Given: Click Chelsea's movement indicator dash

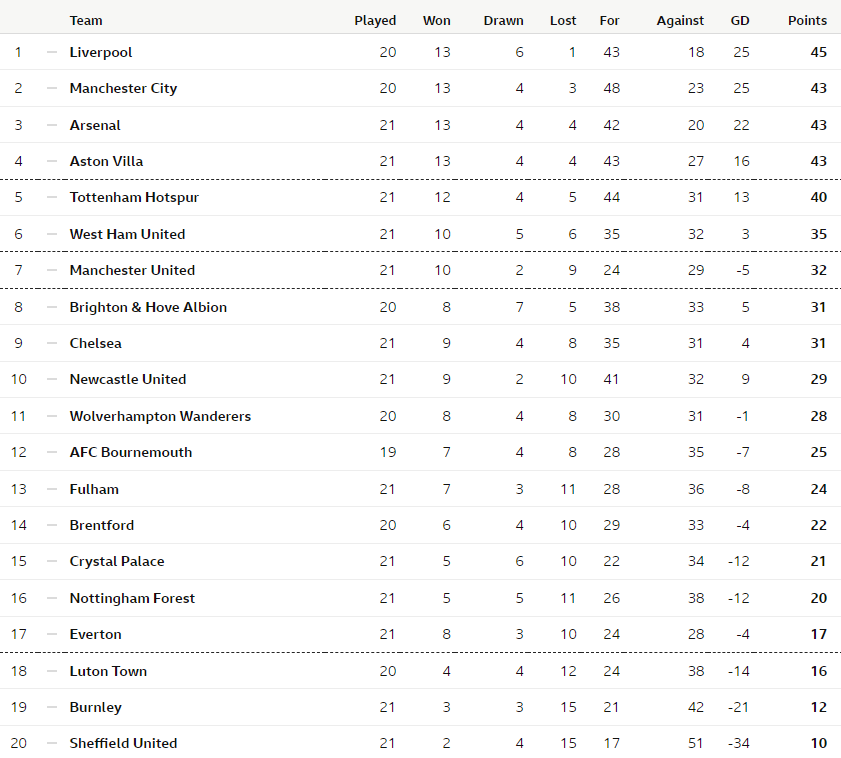Looking at the screenshot, I should pos(52,343).
